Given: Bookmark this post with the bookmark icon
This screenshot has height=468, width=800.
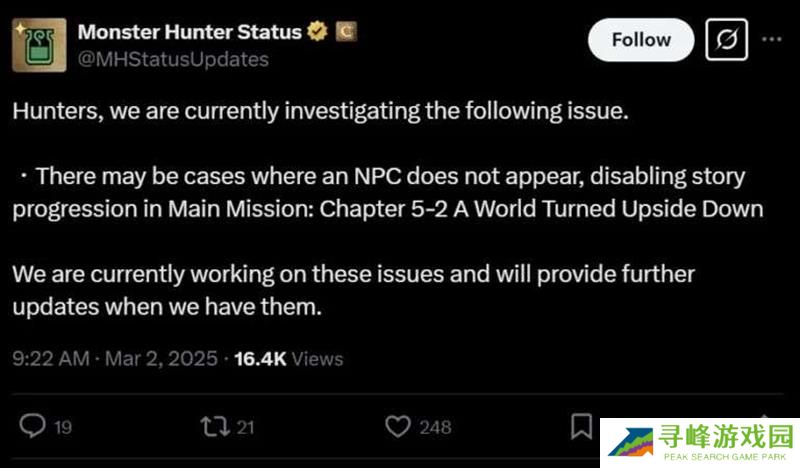Looking at the screenshot, I should point(581,427).
